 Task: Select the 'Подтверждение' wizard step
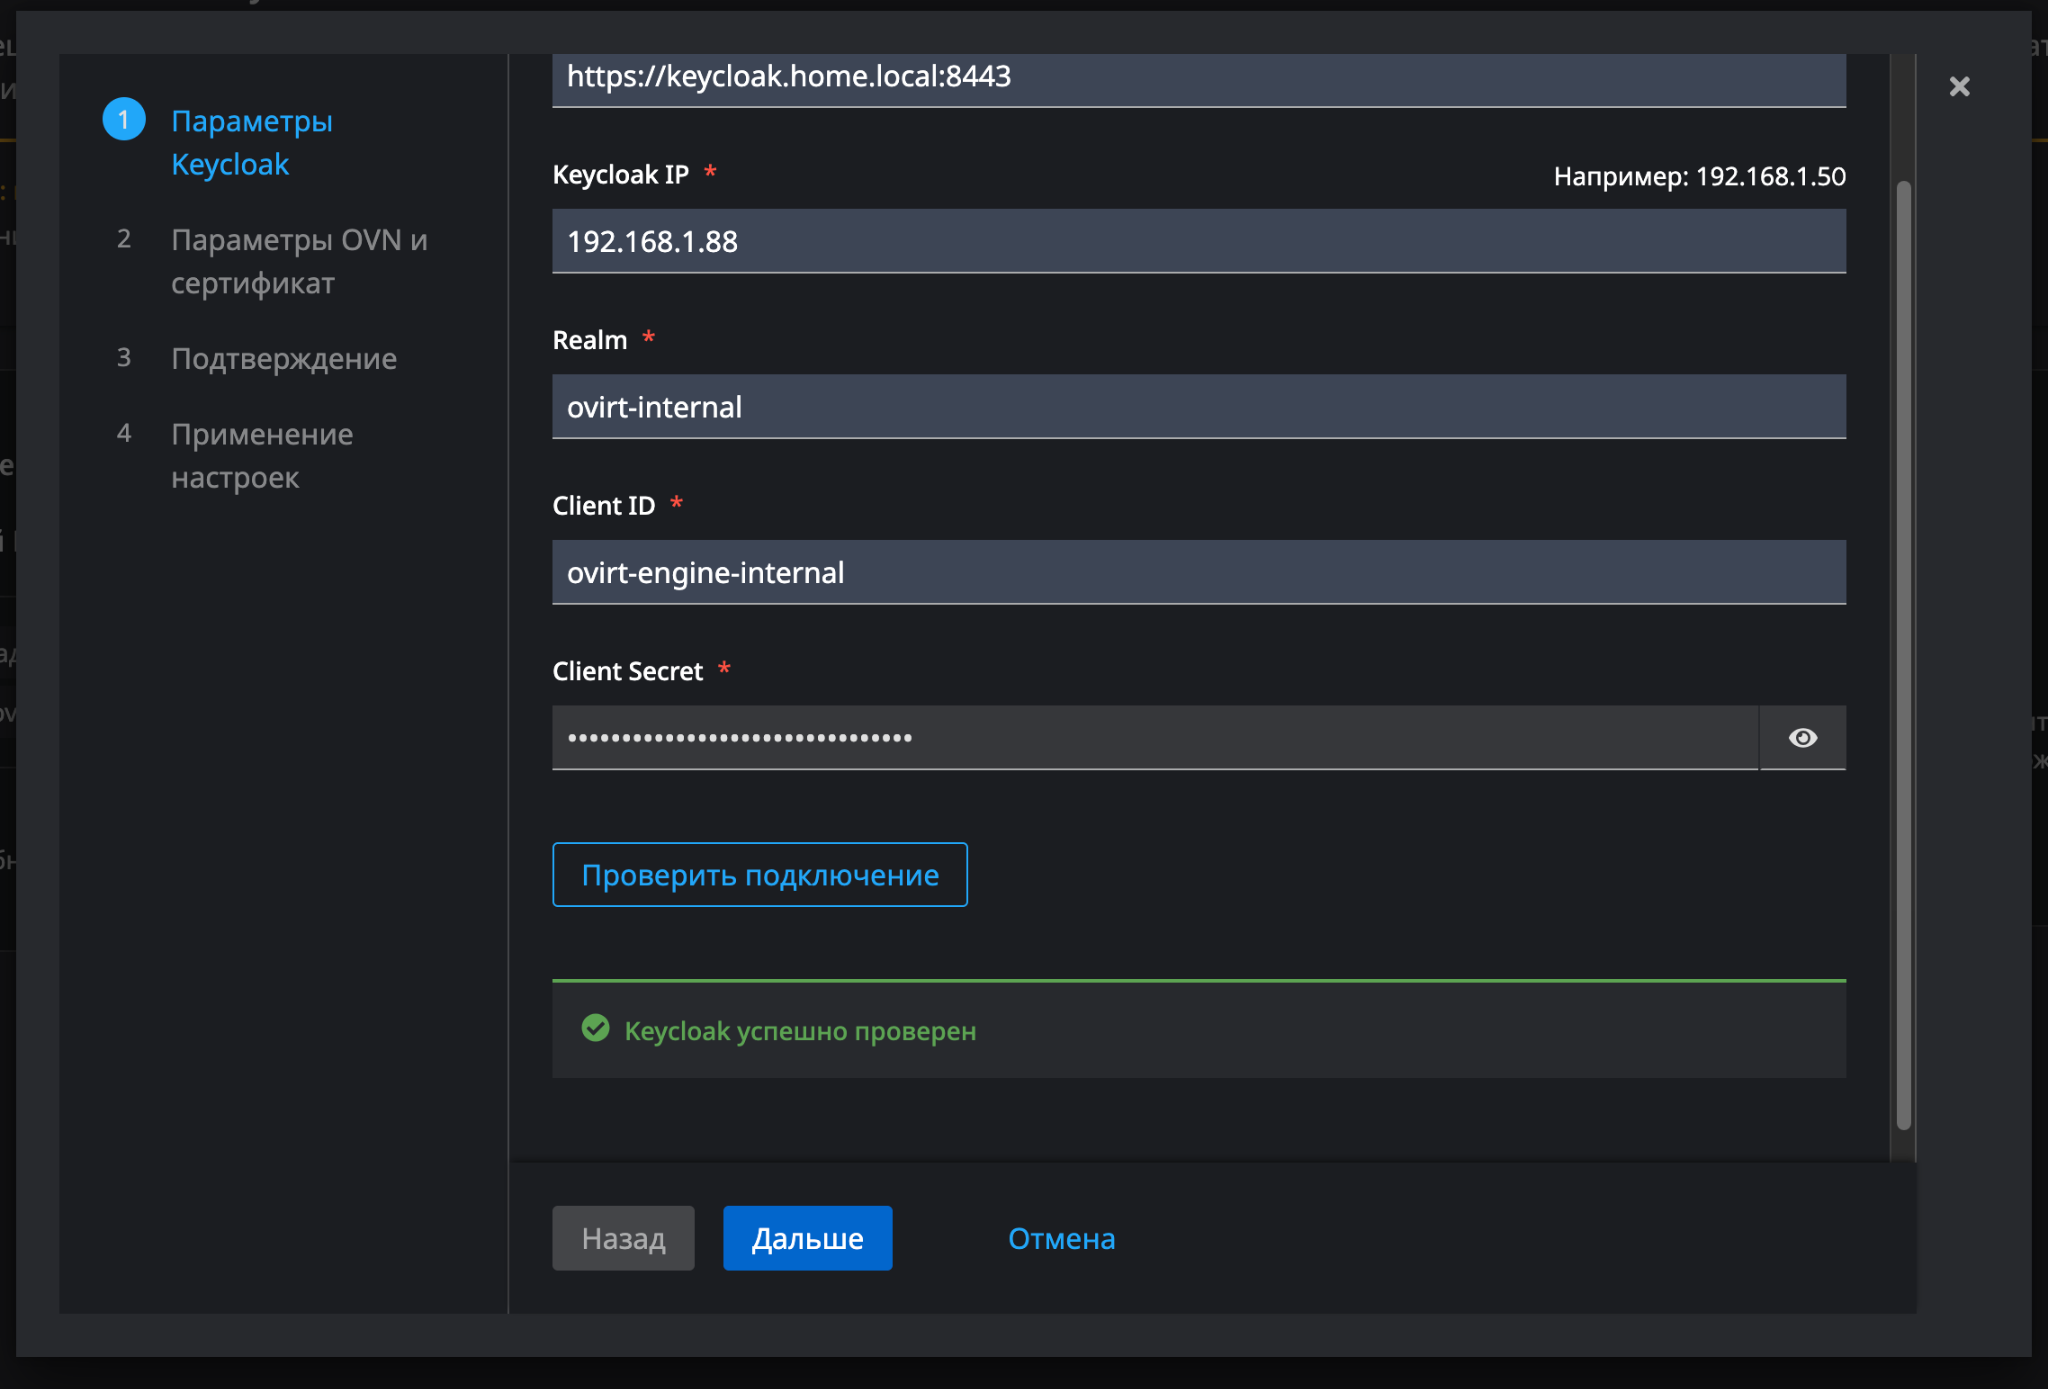283,358
